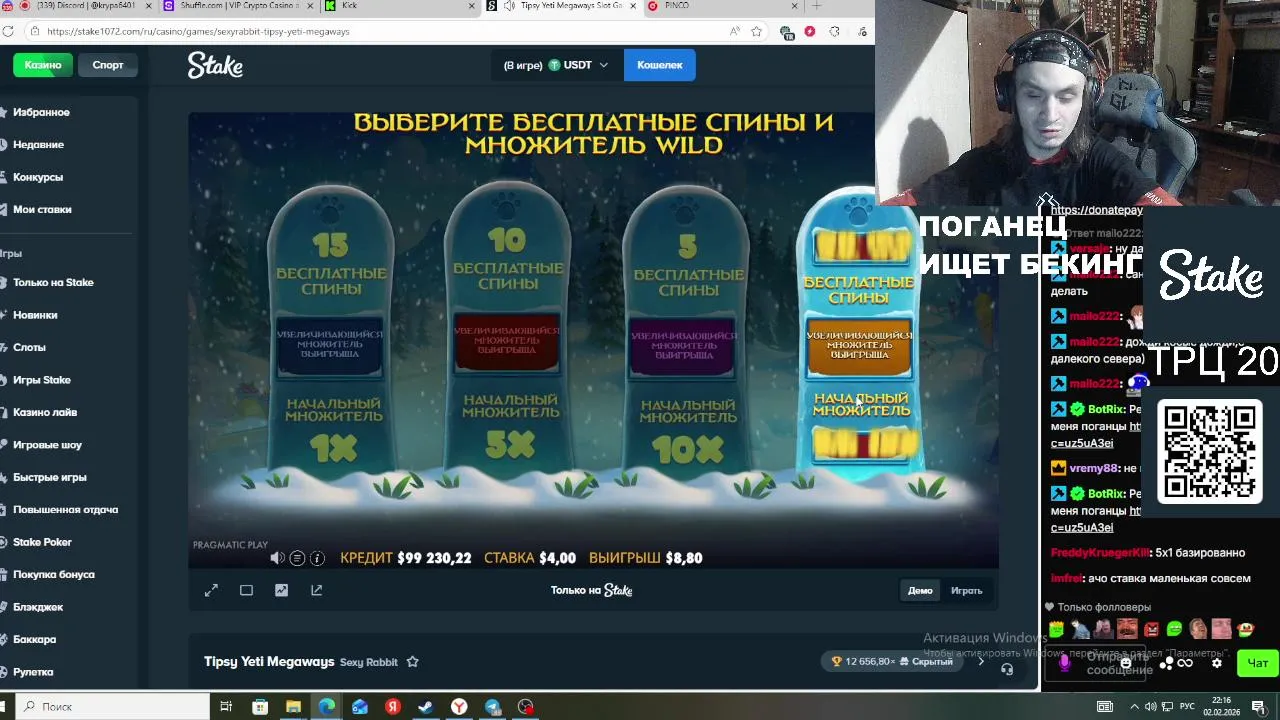The image size is (1280, 720).
Task: Open Конкурсы in the sidebar
Action: click(x=38, y=177)
